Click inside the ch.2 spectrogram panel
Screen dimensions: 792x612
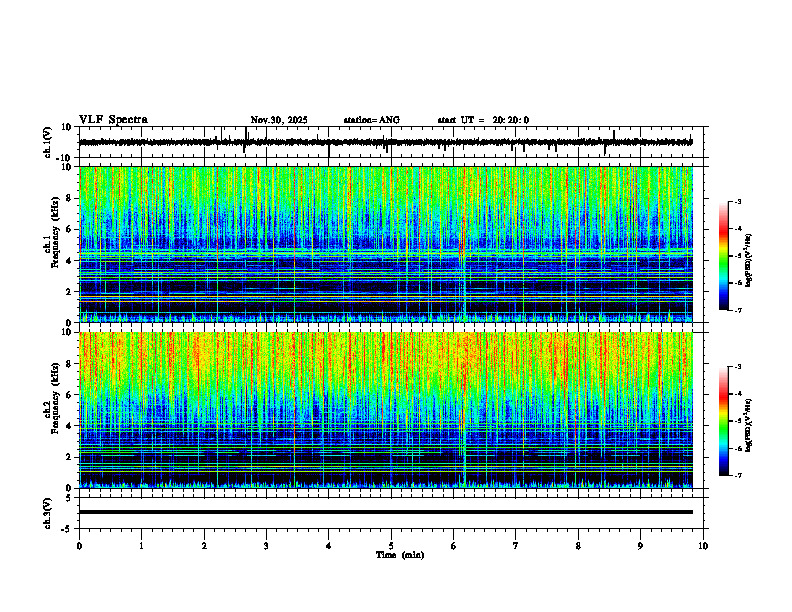coord(386,410)
